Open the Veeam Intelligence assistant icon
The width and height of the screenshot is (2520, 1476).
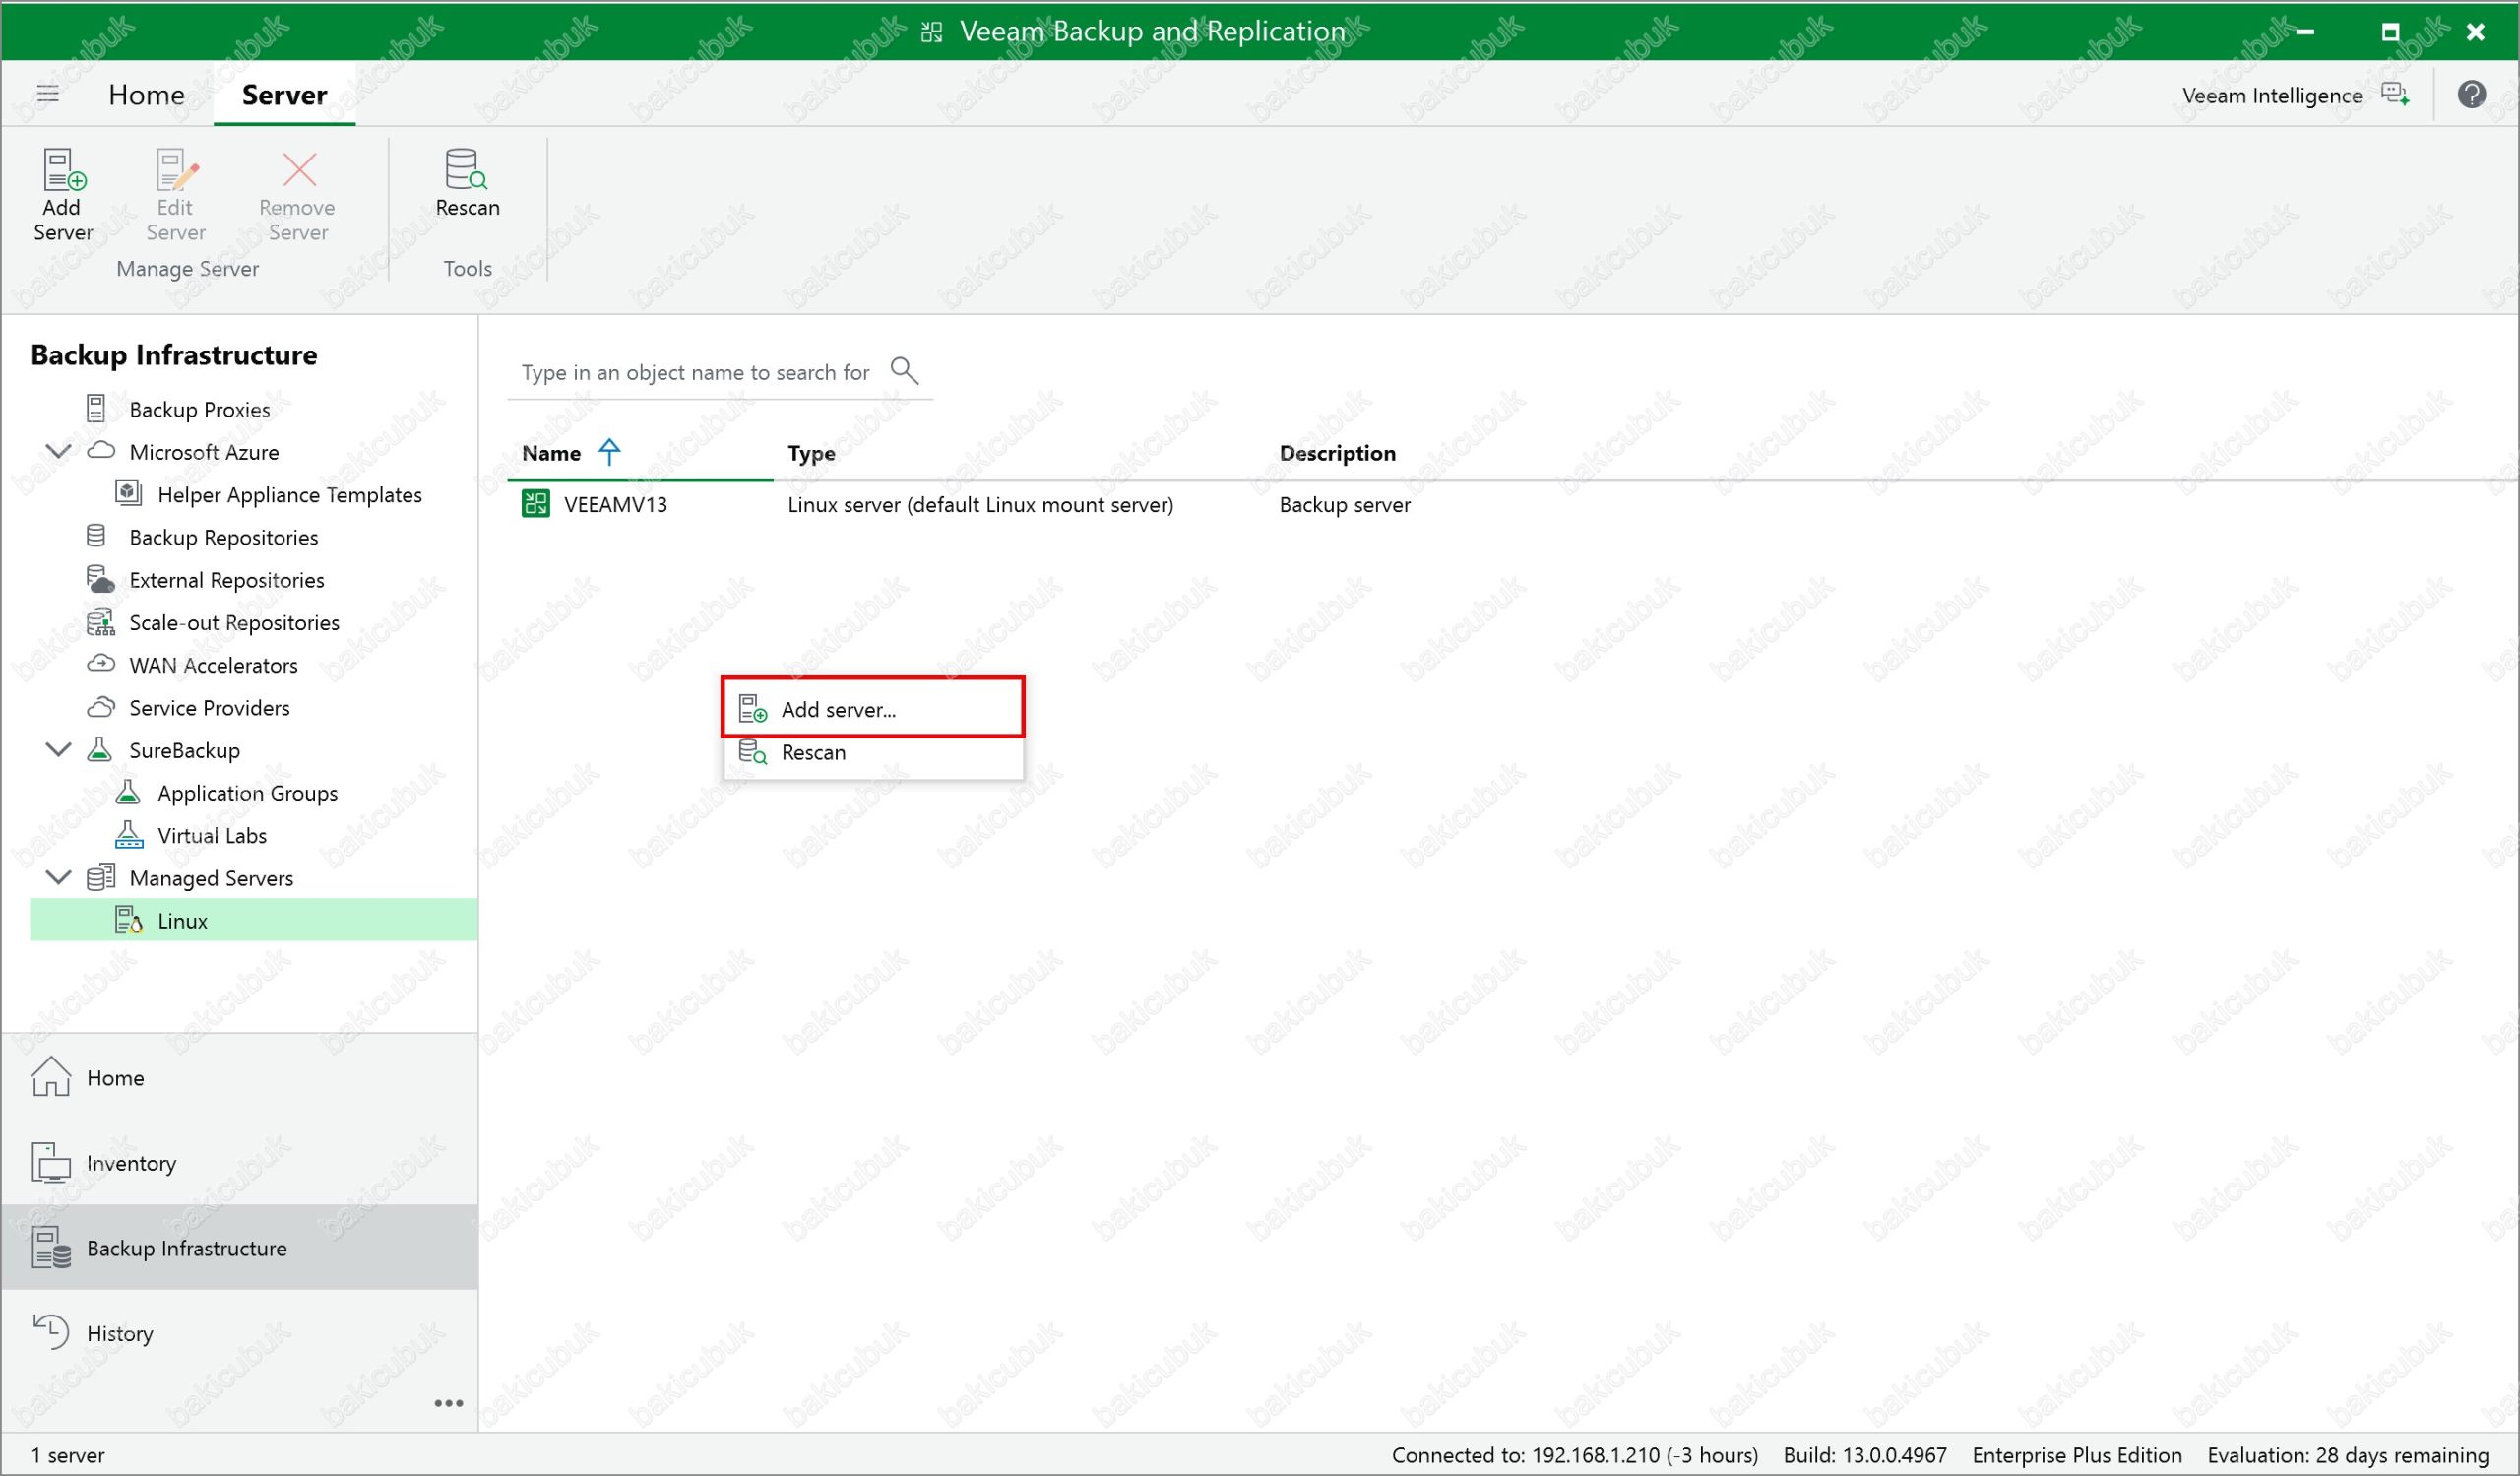tap(2395, 94)
